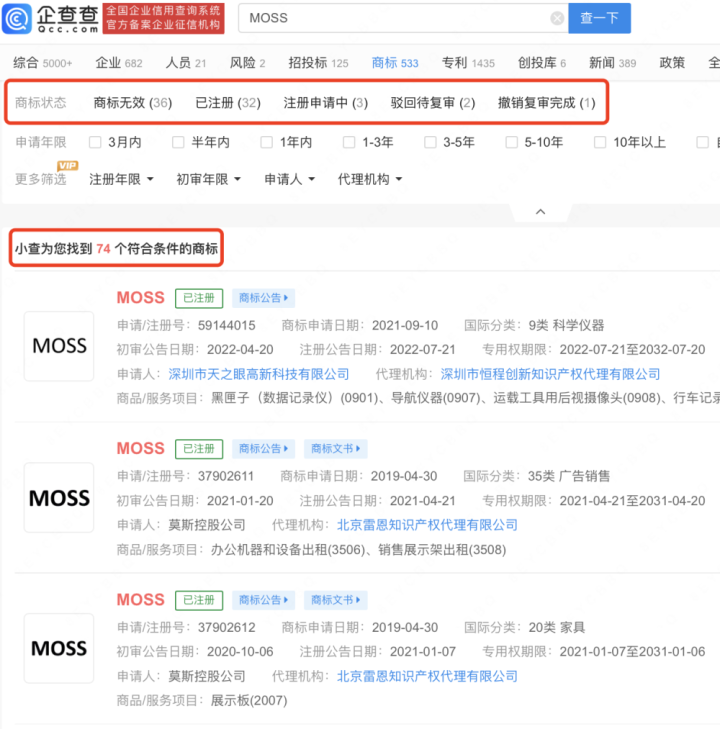Click the result count 74 text
Image resolution: width=720 pixels, height=729 pixels.
point(103,249)
